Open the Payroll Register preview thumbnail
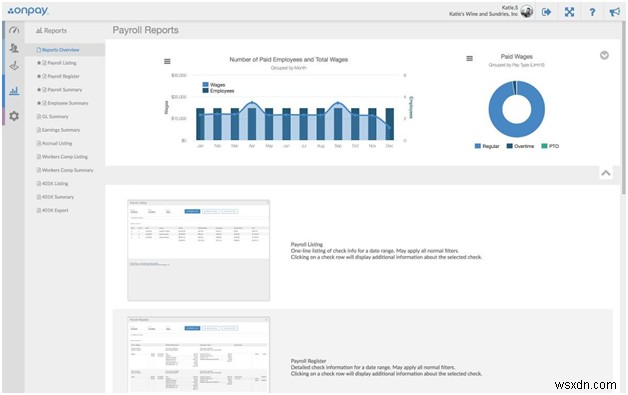628x395 pixels. point(199,355)
